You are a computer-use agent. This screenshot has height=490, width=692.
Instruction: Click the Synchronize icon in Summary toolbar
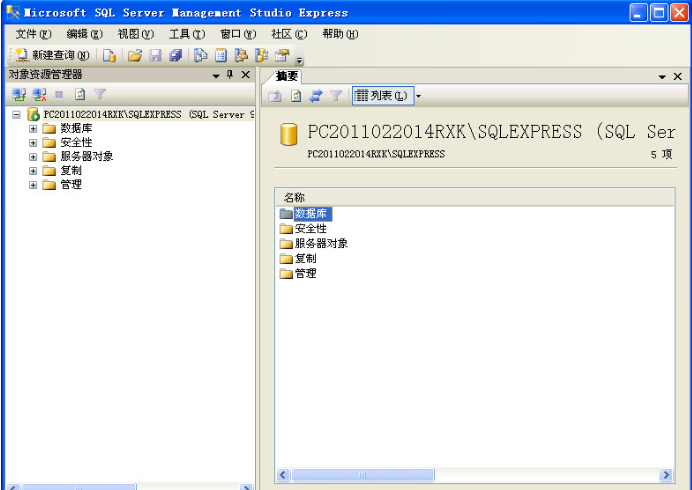click(316, 96)
